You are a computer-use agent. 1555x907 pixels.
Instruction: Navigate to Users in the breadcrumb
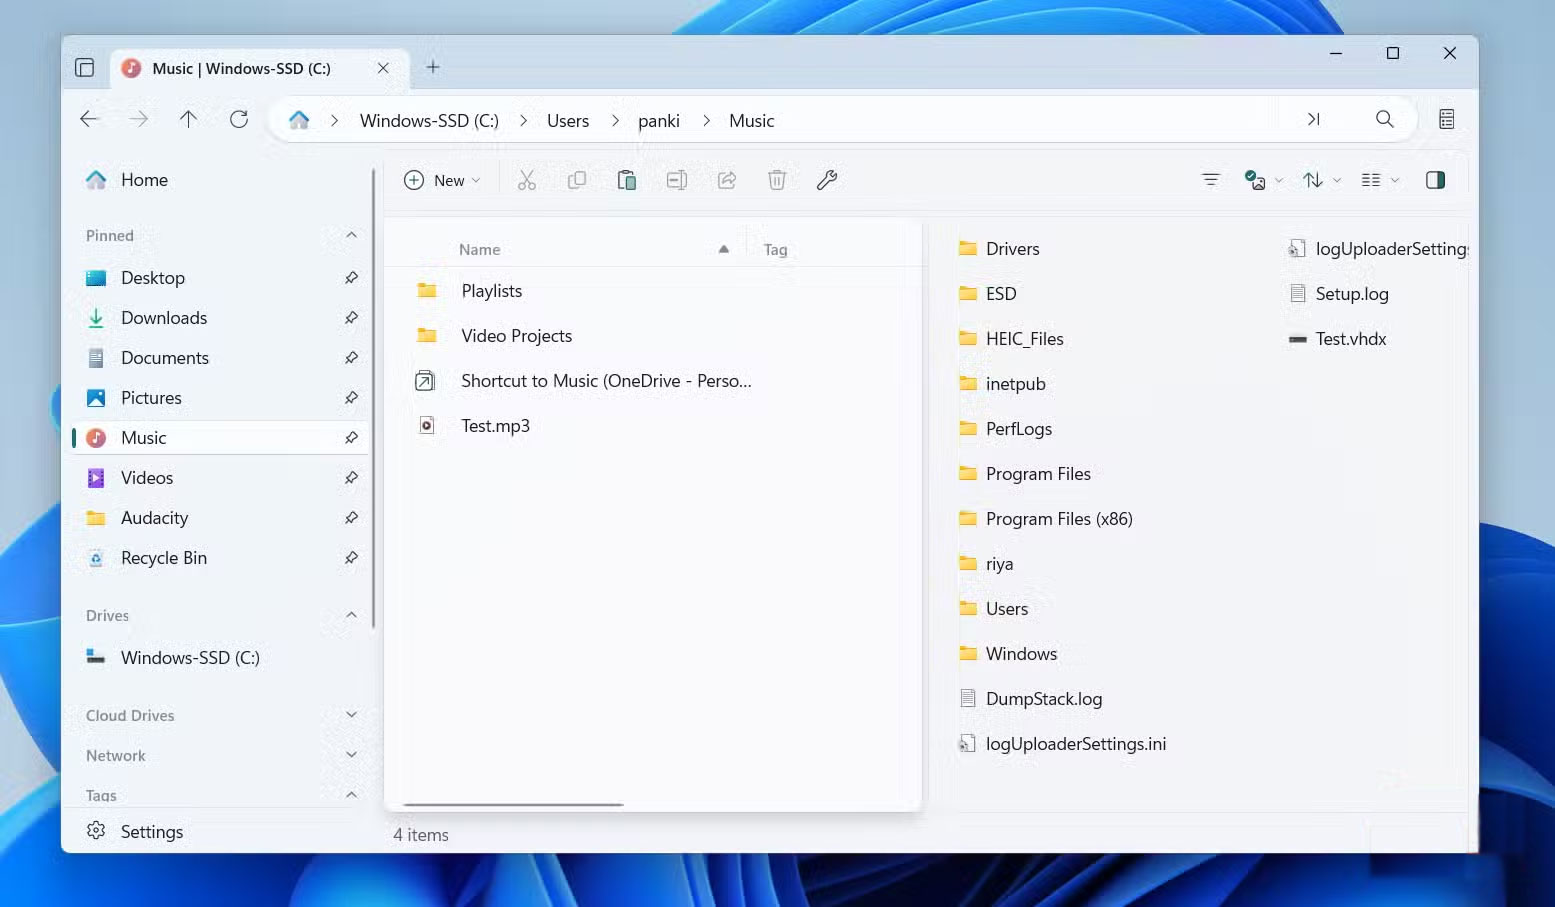567,120
